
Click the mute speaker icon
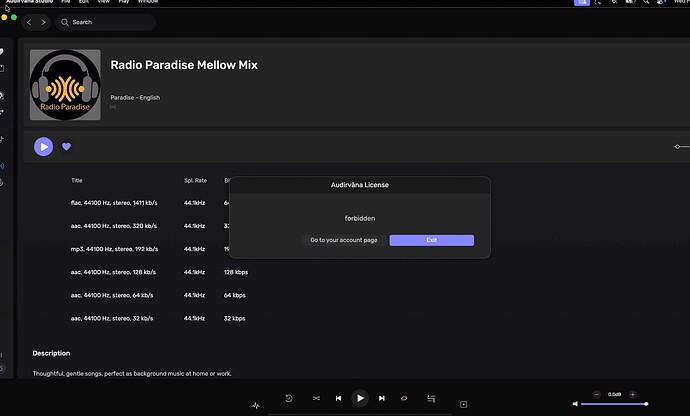pos(575,404)
